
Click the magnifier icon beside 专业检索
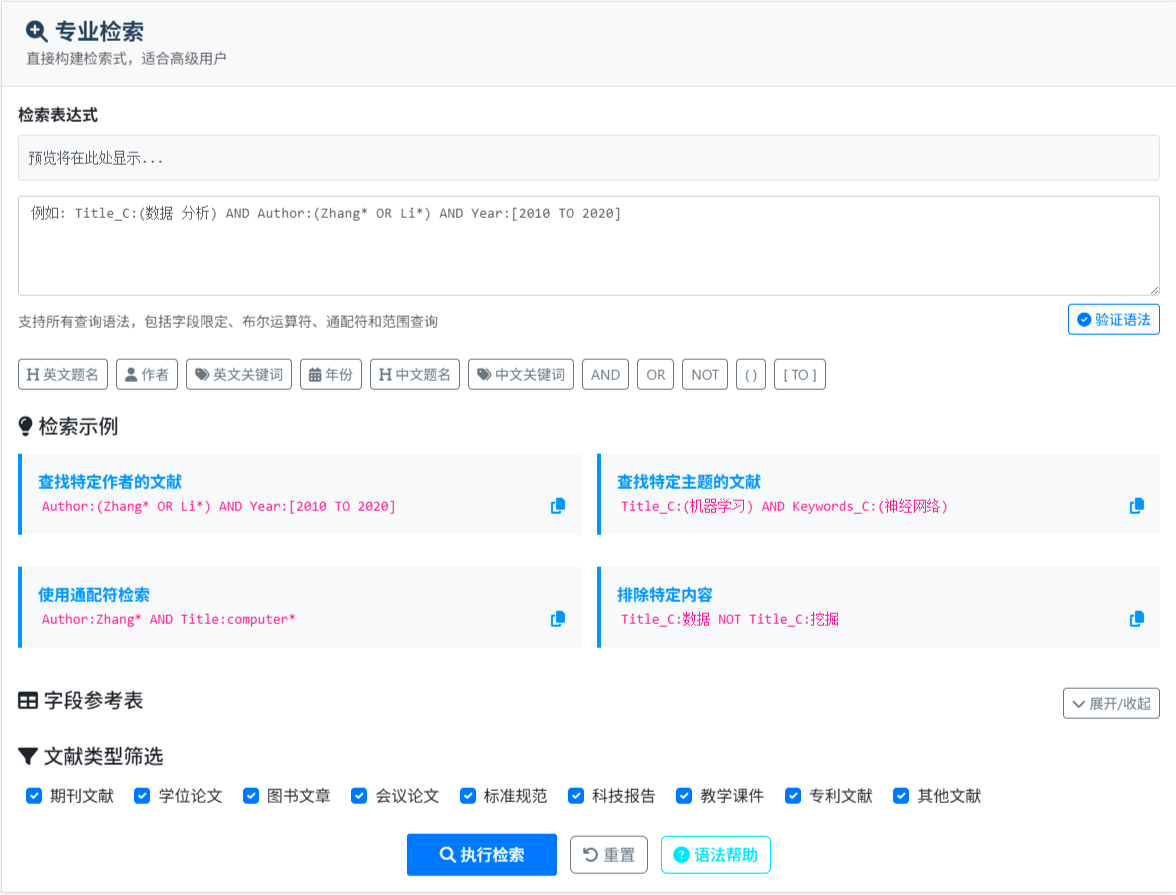[36, 32]
